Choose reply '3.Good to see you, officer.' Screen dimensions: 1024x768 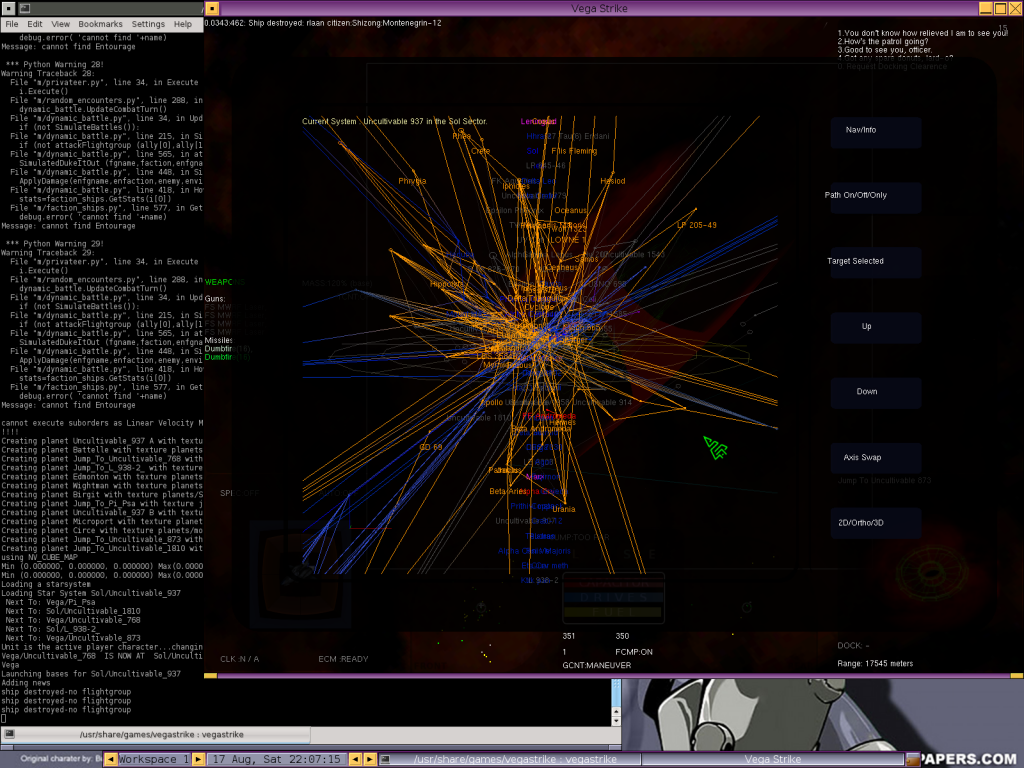click(884, 50)
